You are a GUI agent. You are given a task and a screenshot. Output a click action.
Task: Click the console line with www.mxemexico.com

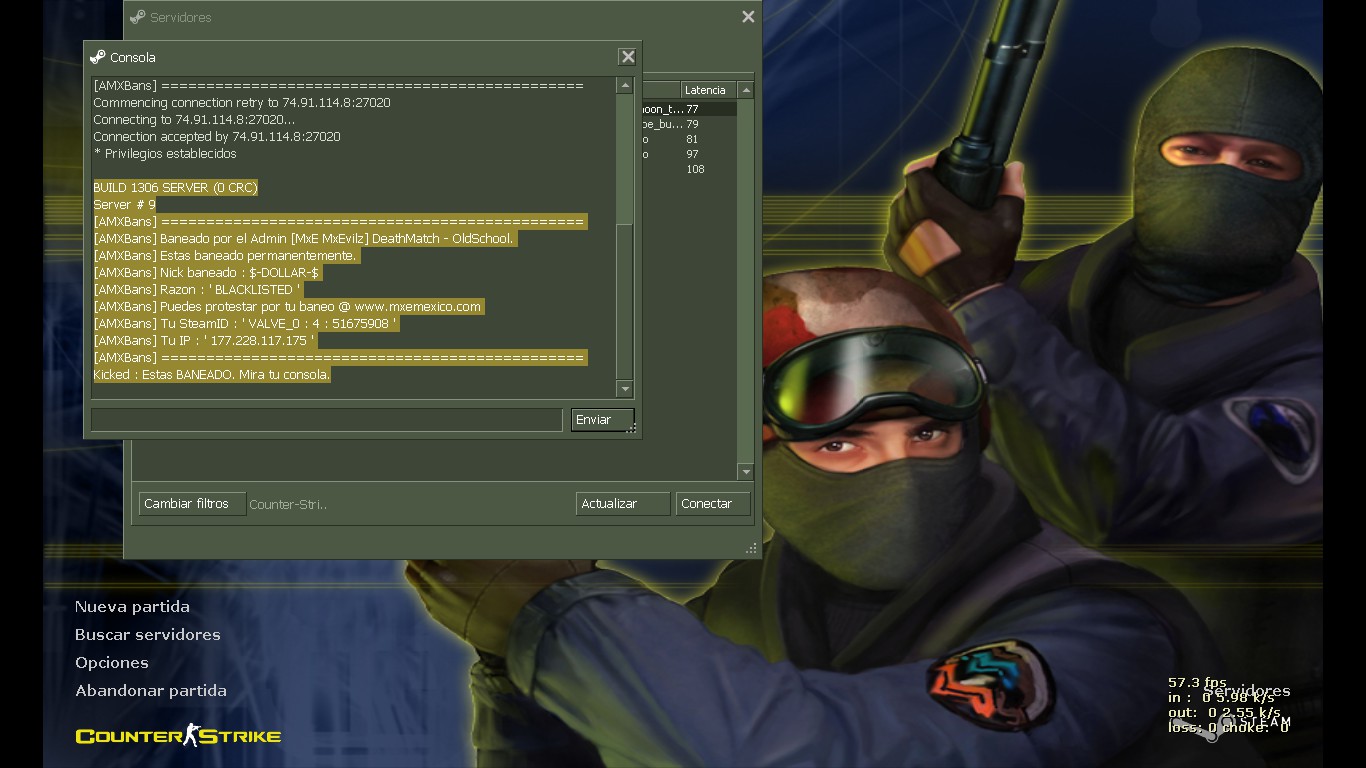[x=288, y=307]
